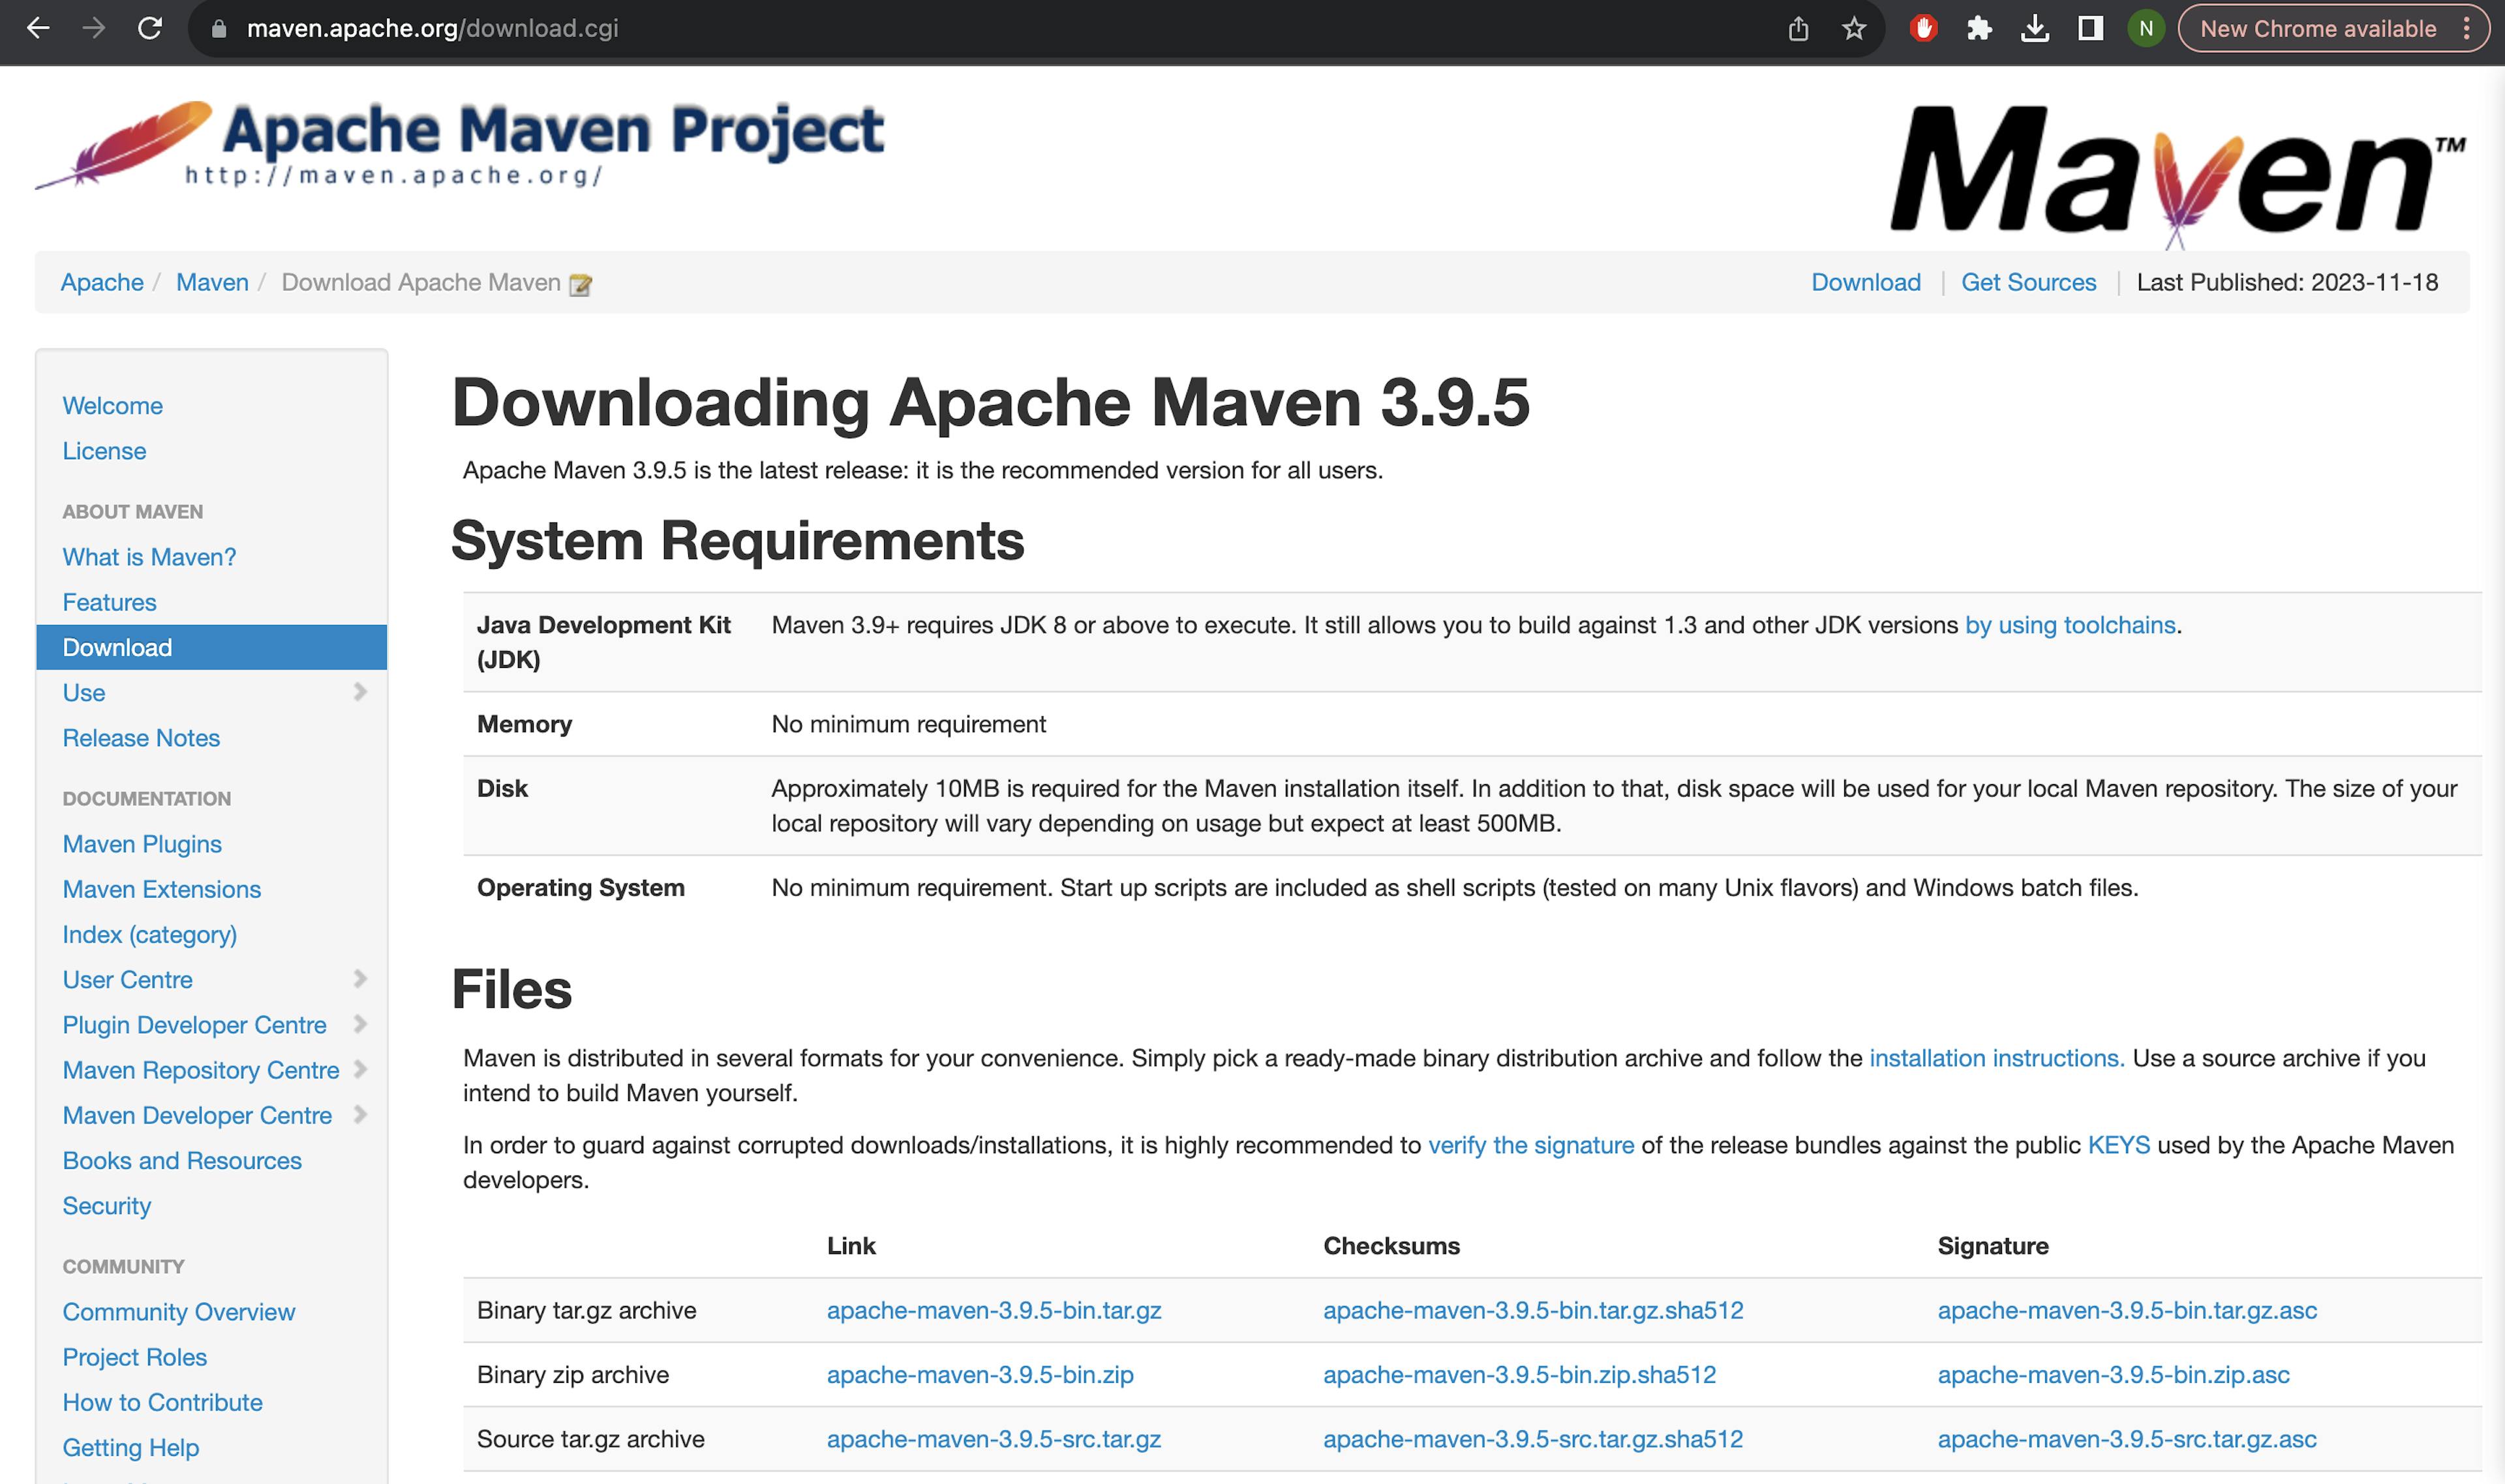Open the browser downloads icon
The image size is (2505, 1484).
(x=2035, y=28)
